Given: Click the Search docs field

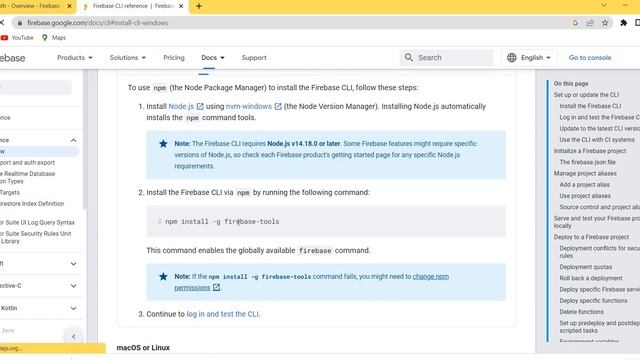Looking at the screenshot, I should 447,58.
